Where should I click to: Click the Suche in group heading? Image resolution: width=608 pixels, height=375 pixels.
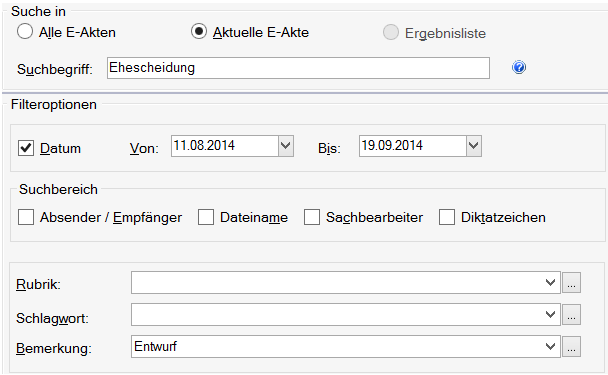[38, 11]
